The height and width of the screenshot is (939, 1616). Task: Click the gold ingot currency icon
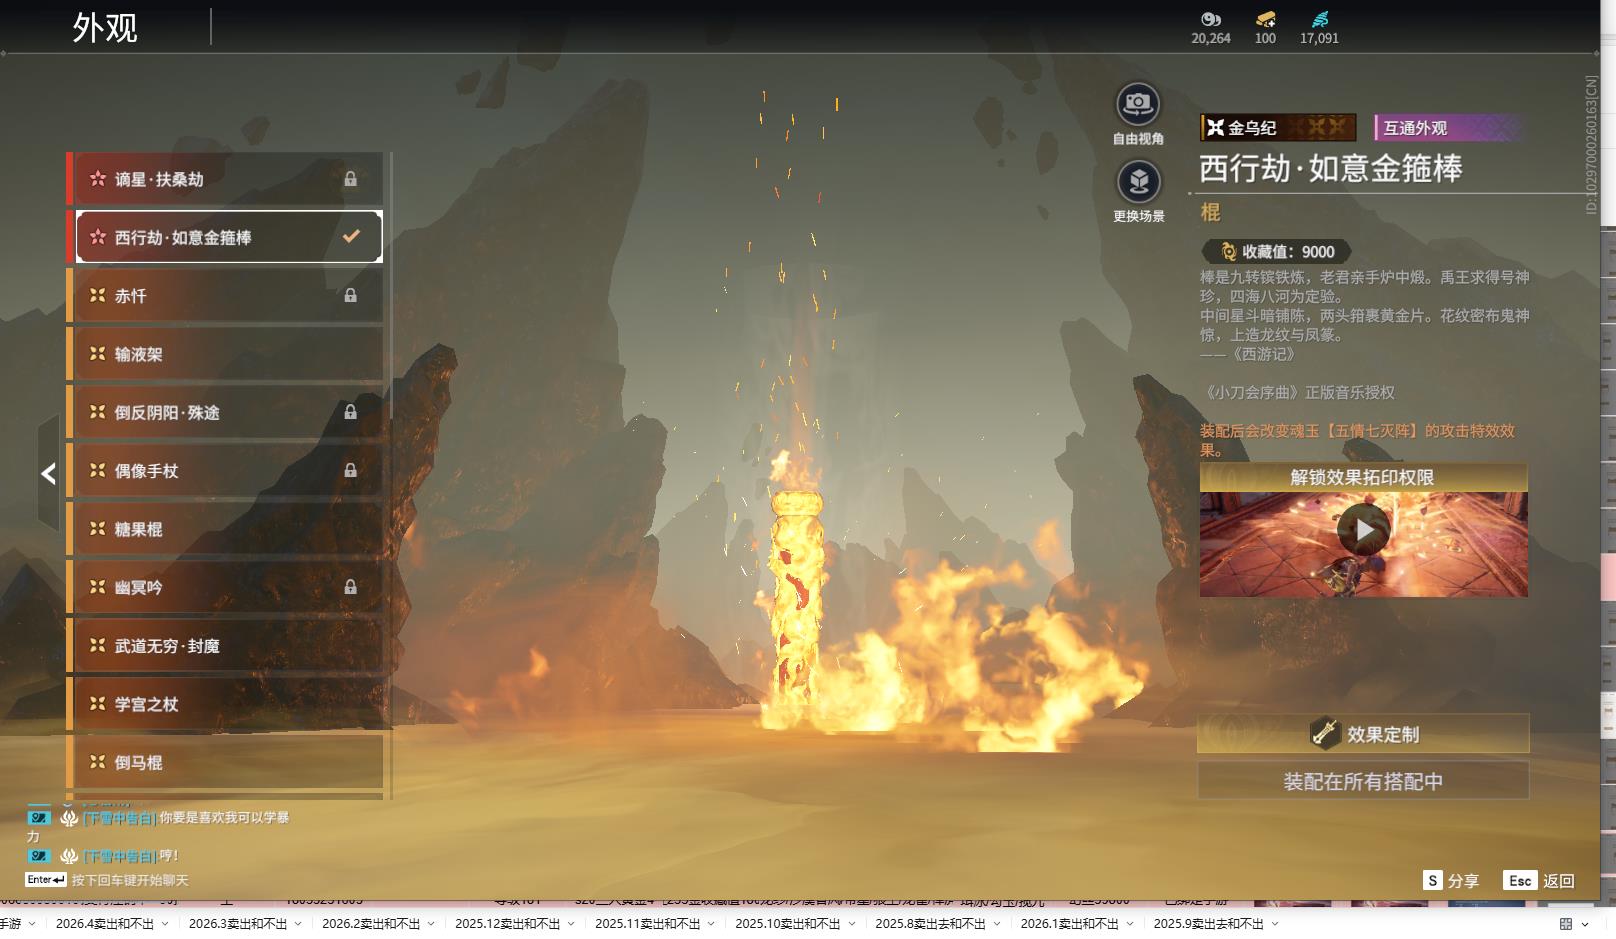coord(1265,19)
